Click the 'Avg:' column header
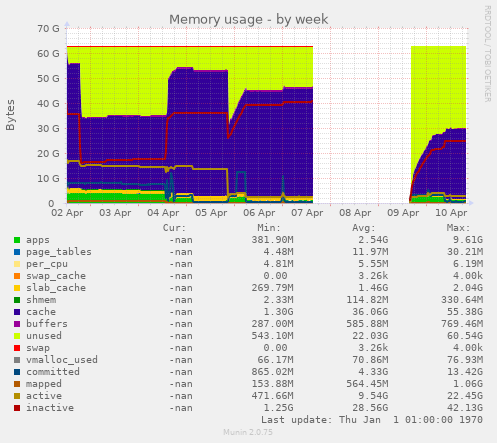The width and height of the screenshot is (497, 443). click(364, 228)
